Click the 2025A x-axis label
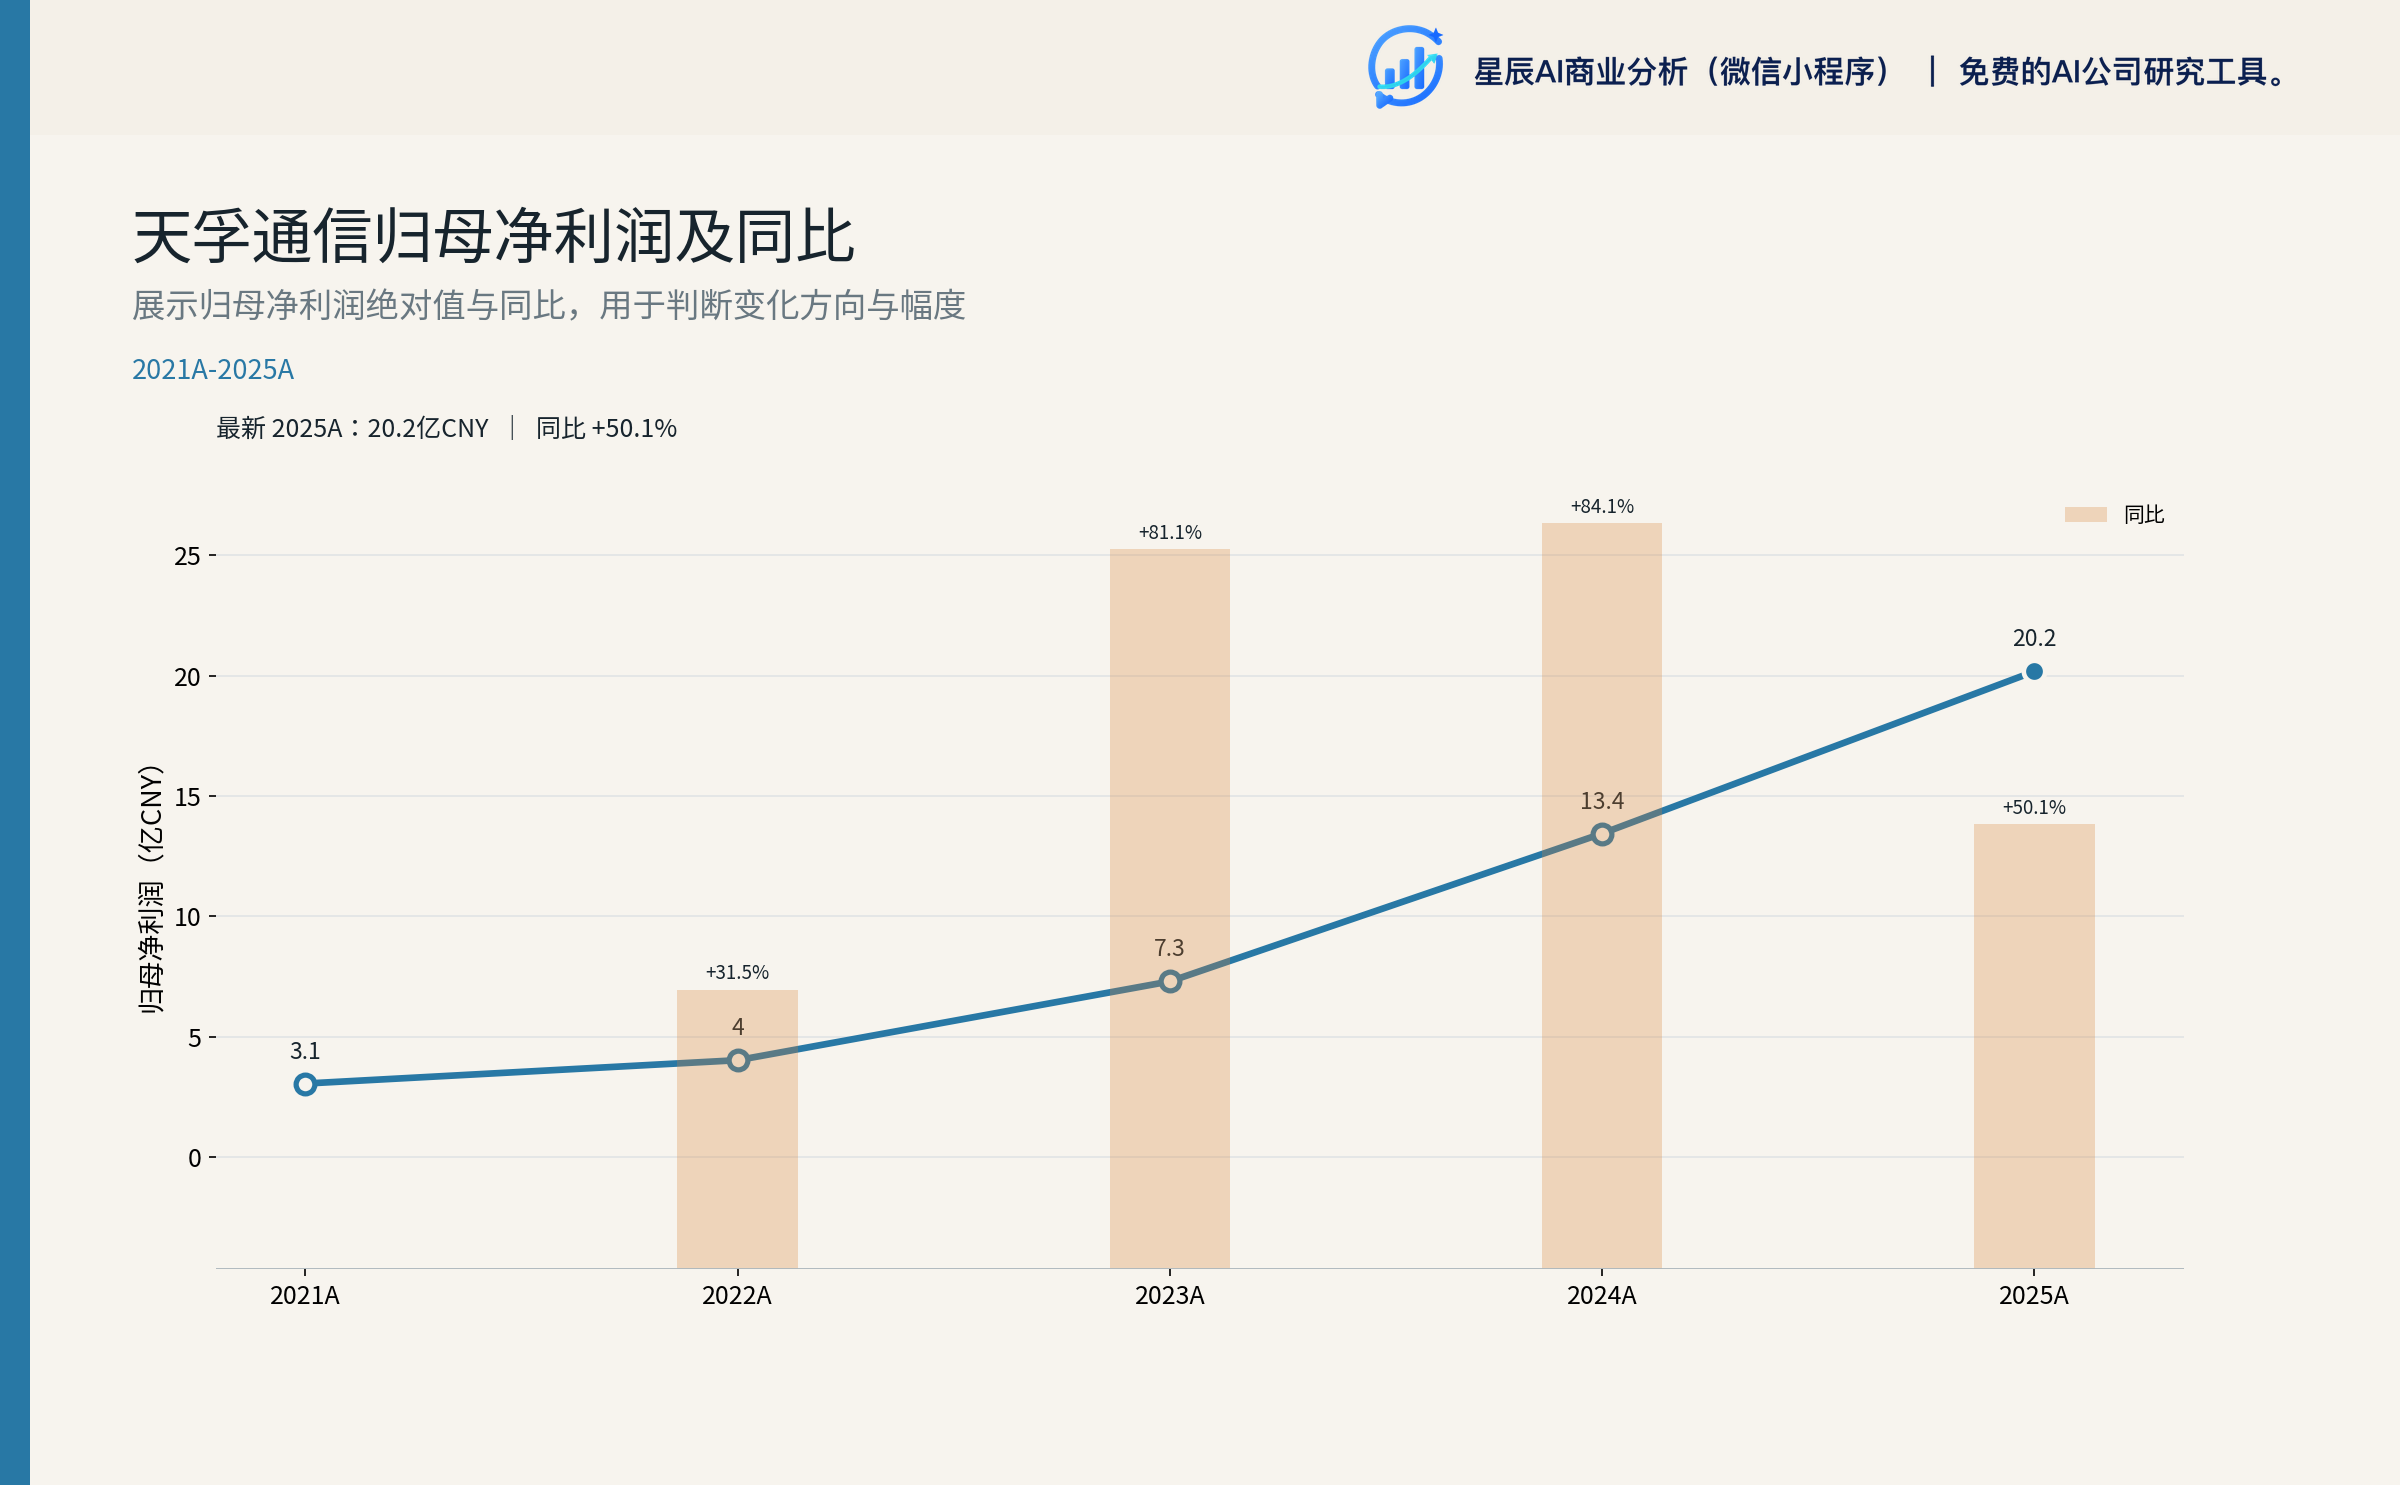The image size is (2400, 1485). [2034, 1296]
